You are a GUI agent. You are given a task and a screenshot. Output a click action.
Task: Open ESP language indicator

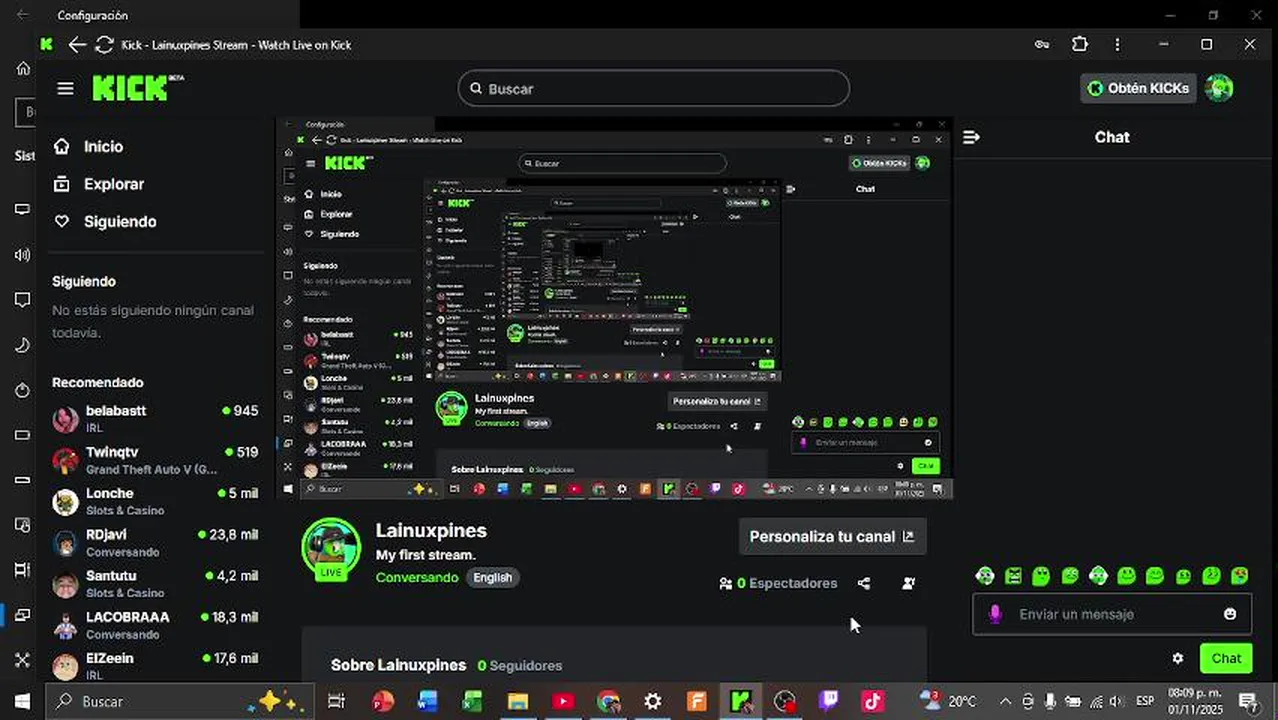[x=1145, y=701]
